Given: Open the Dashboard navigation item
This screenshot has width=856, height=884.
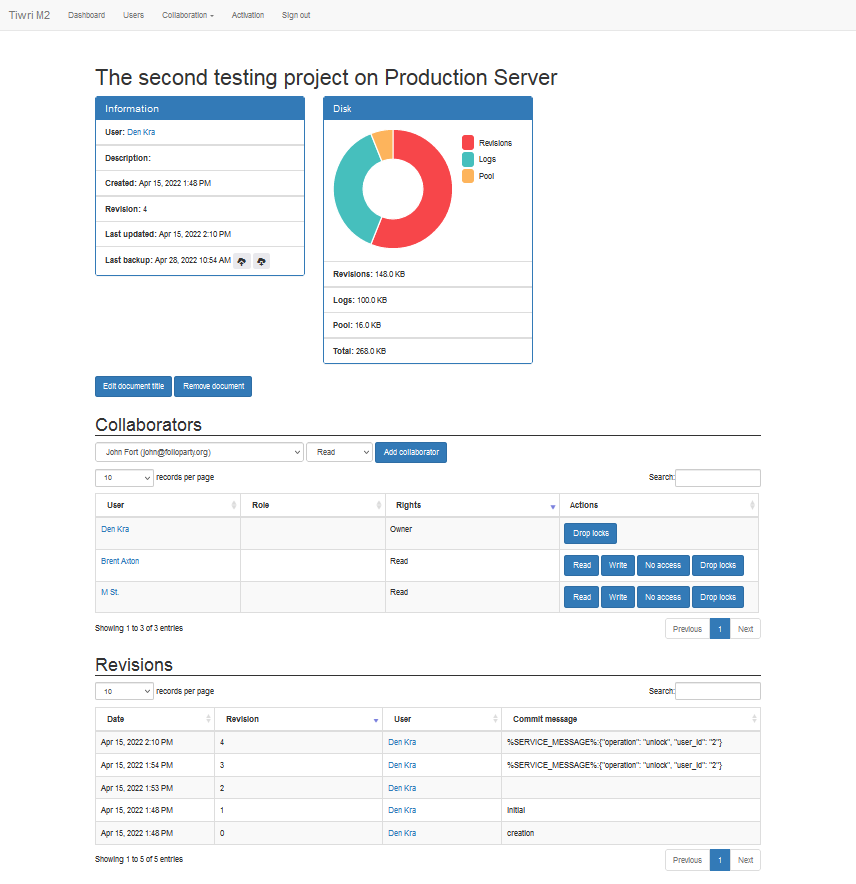Looking at the screenshot, I should [86, 15].
